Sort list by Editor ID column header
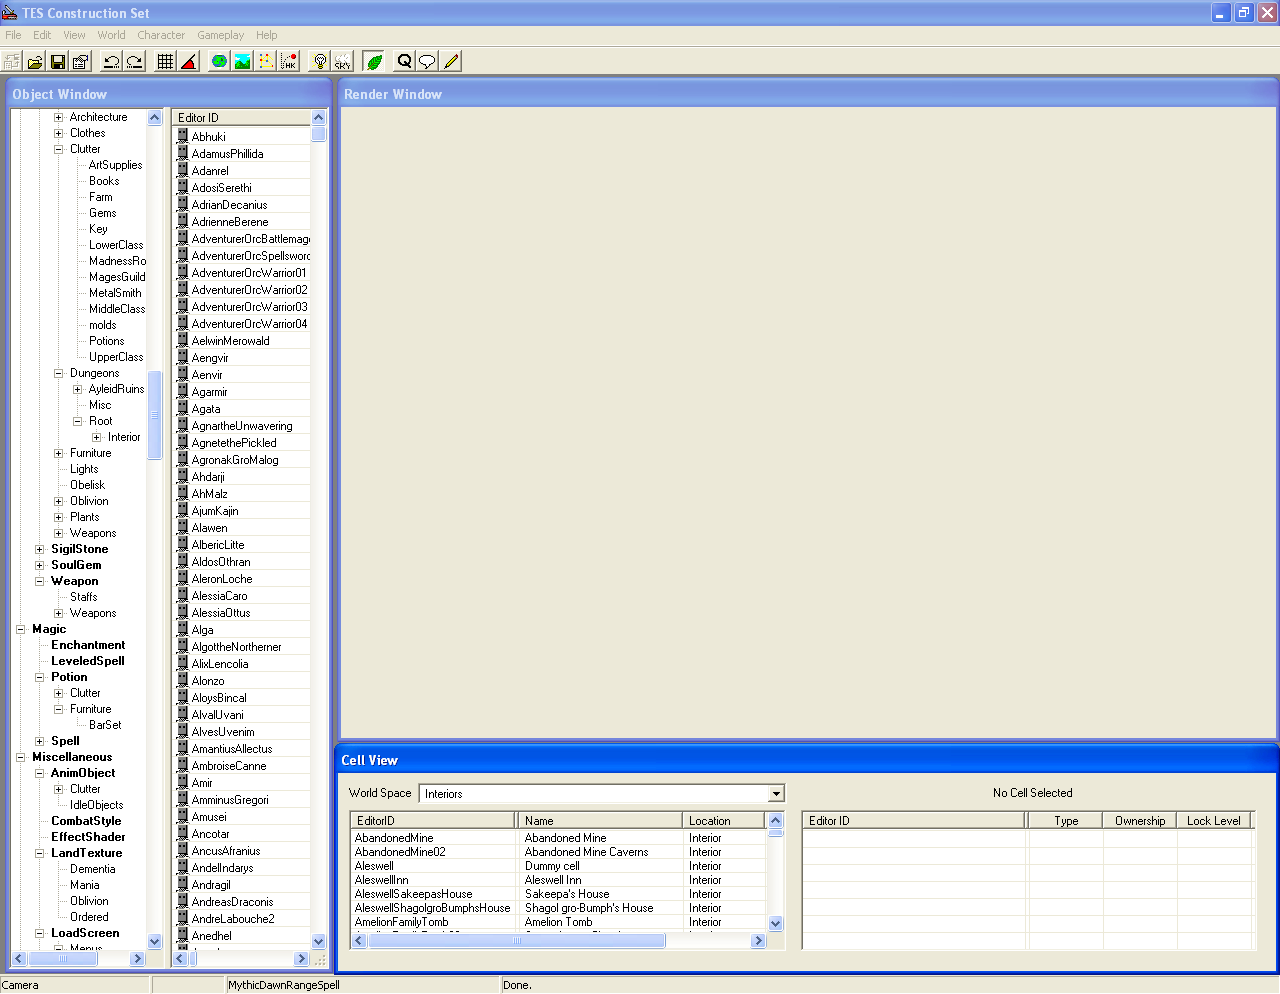 241,117
